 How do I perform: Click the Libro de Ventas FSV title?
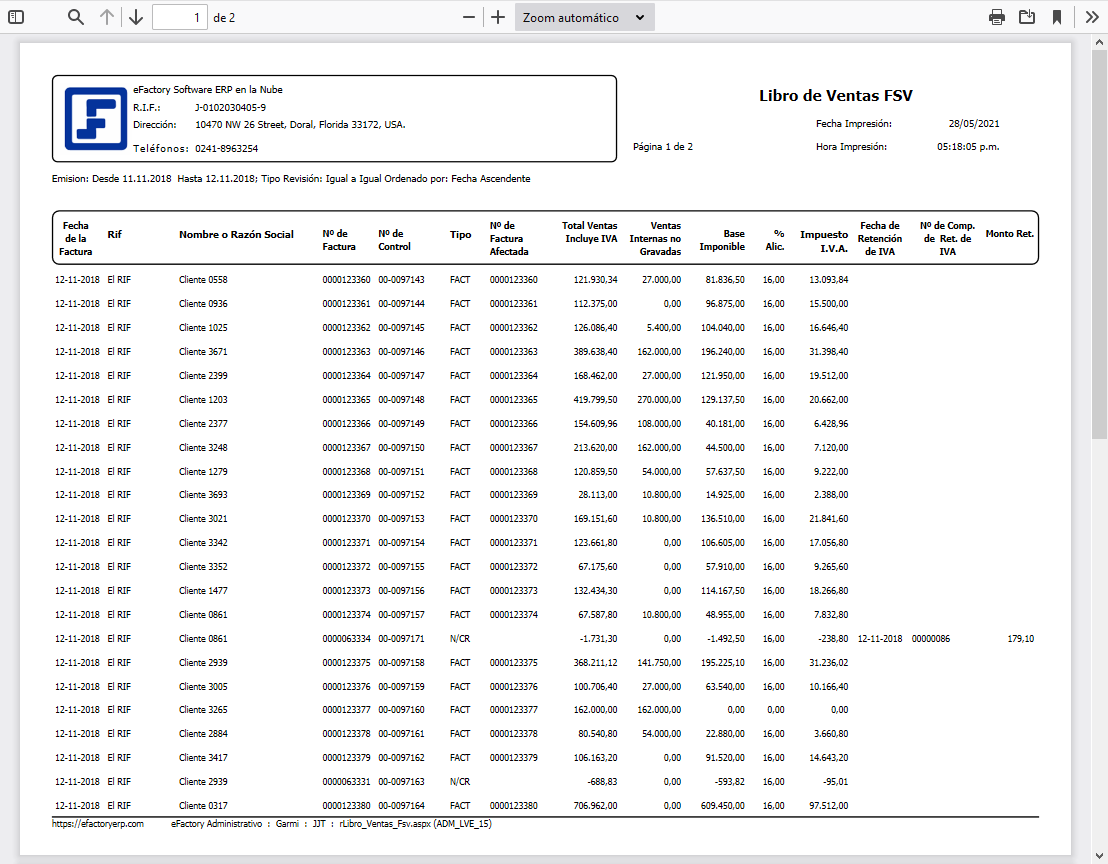coord(835,96)
